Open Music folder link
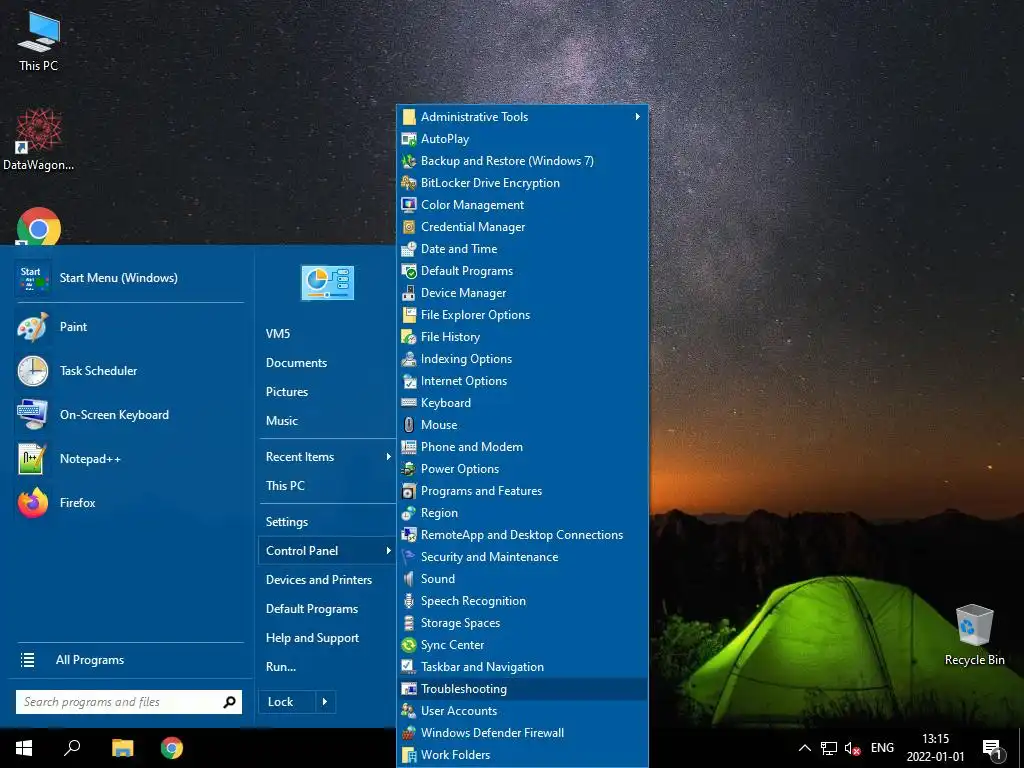 pos(327,421)
